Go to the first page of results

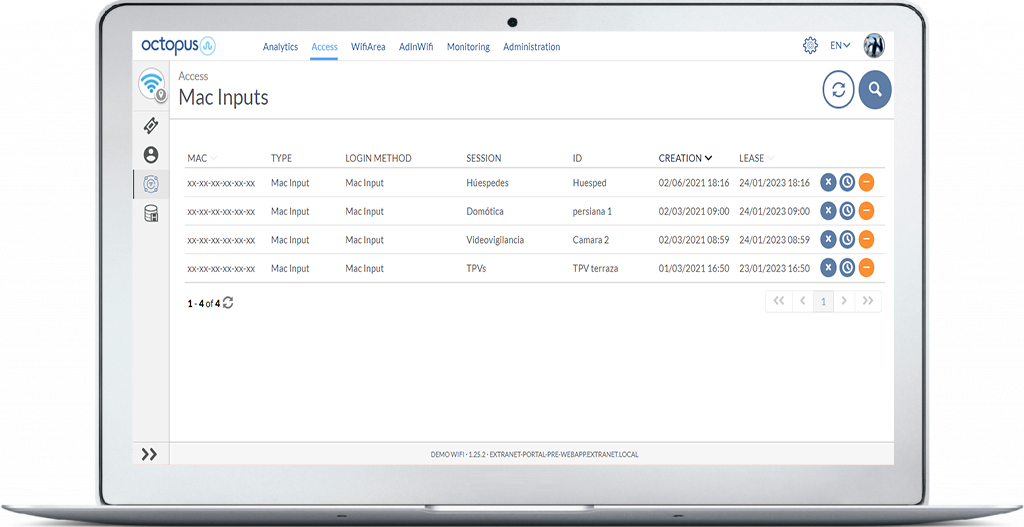pyautogui.click(x=778, y=301)
